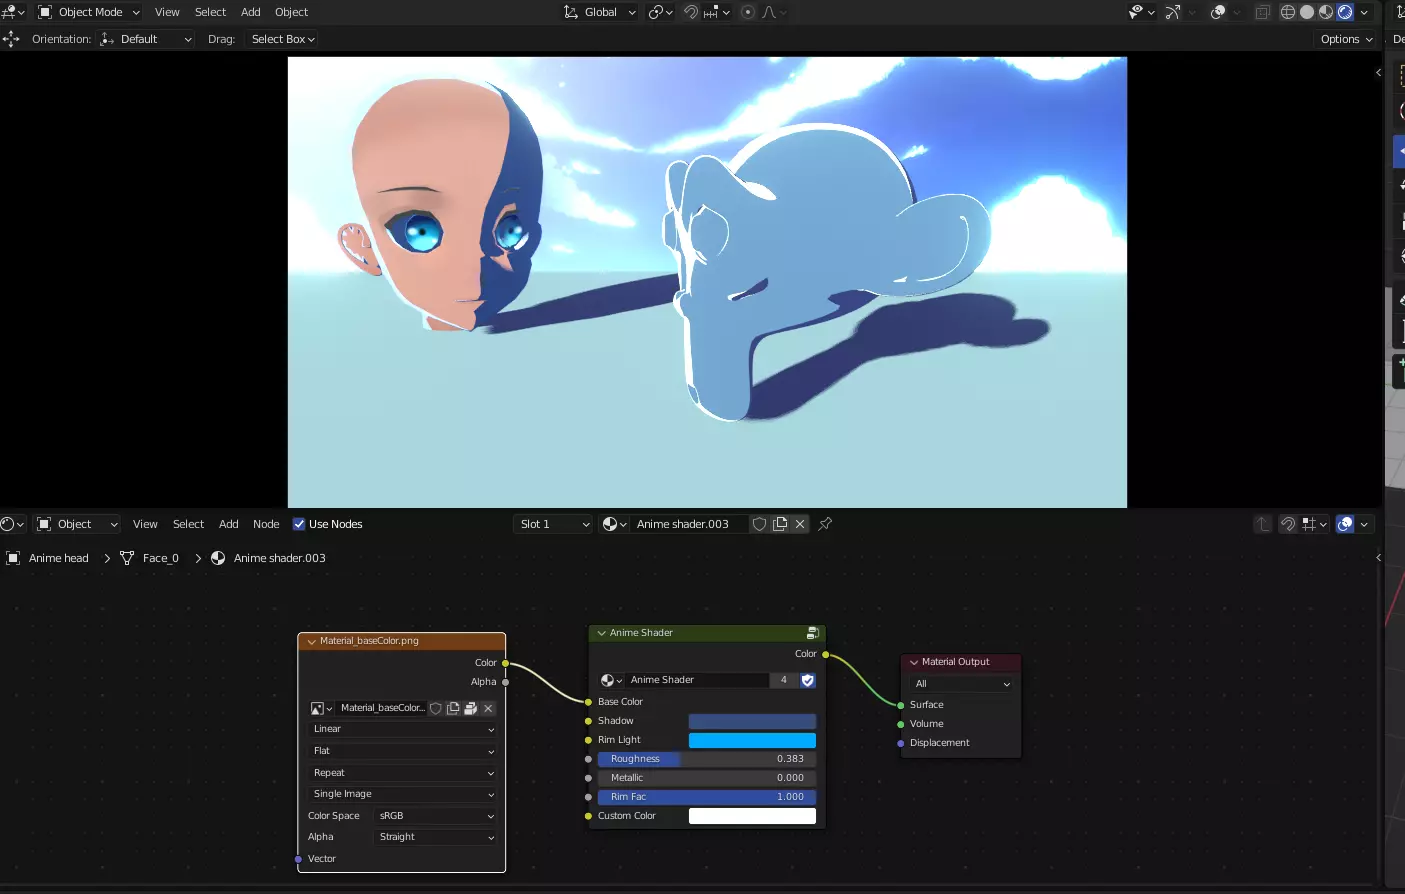Toggle the Use Nodes checkbox
The width and height of the screenshot is (1405, 894).
[299, 524]
